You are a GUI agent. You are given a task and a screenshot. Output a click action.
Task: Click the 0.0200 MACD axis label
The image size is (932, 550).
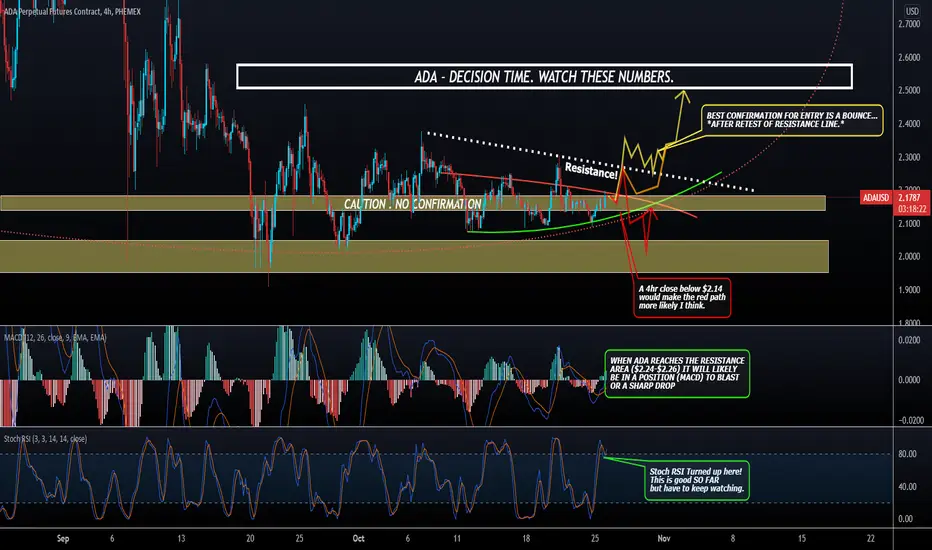coord(909,340)
